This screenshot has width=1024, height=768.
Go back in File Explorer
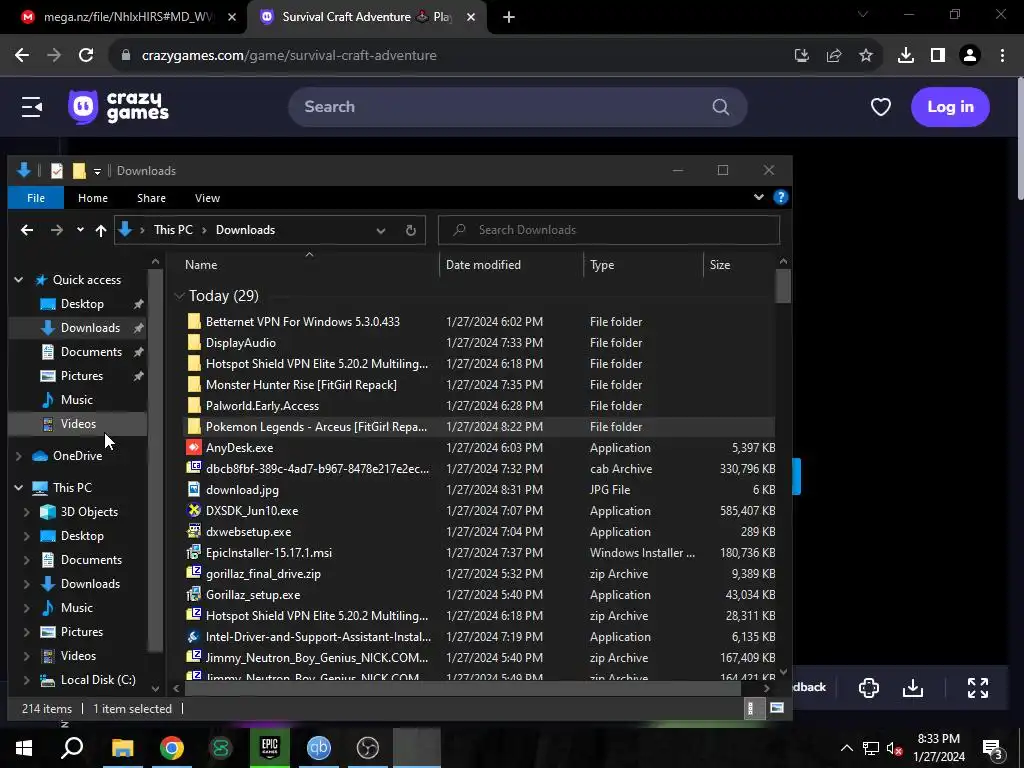[x=27, y=230]
